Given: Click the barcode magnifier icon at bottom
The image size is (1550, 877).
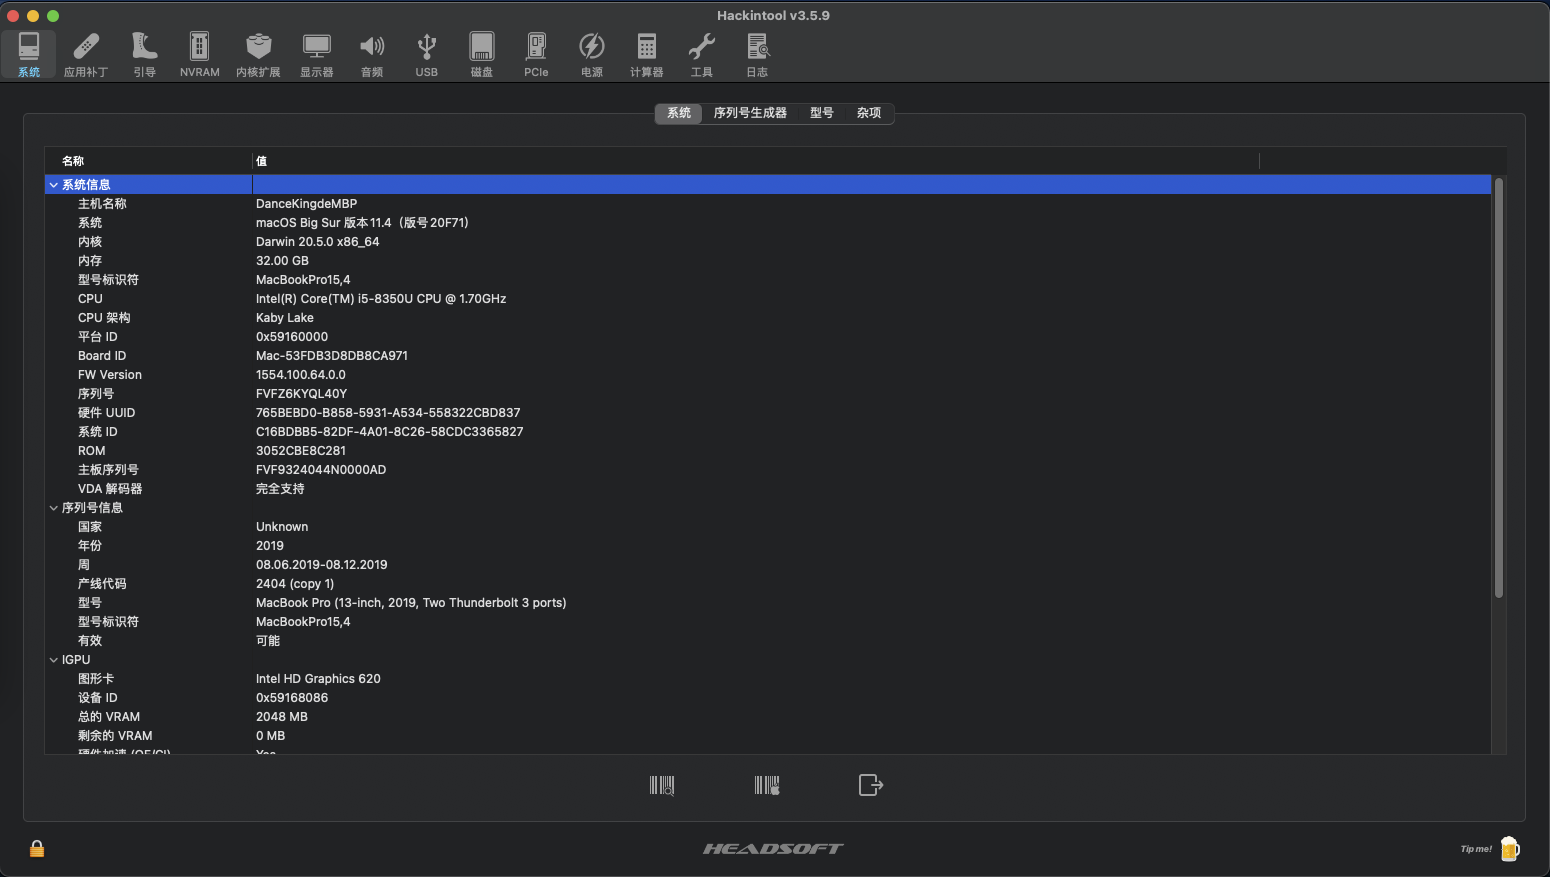Looking at the screenshot, I should (x=662, y=785).
